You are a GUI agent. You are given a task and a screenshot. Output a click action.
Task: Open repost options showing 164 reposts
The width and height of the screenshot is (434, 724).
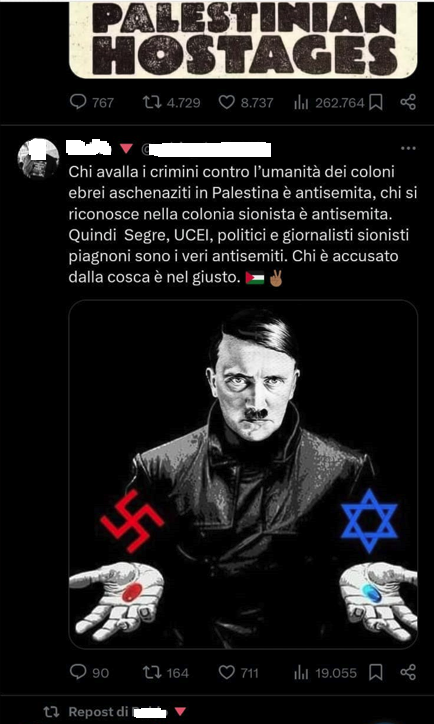165,673
